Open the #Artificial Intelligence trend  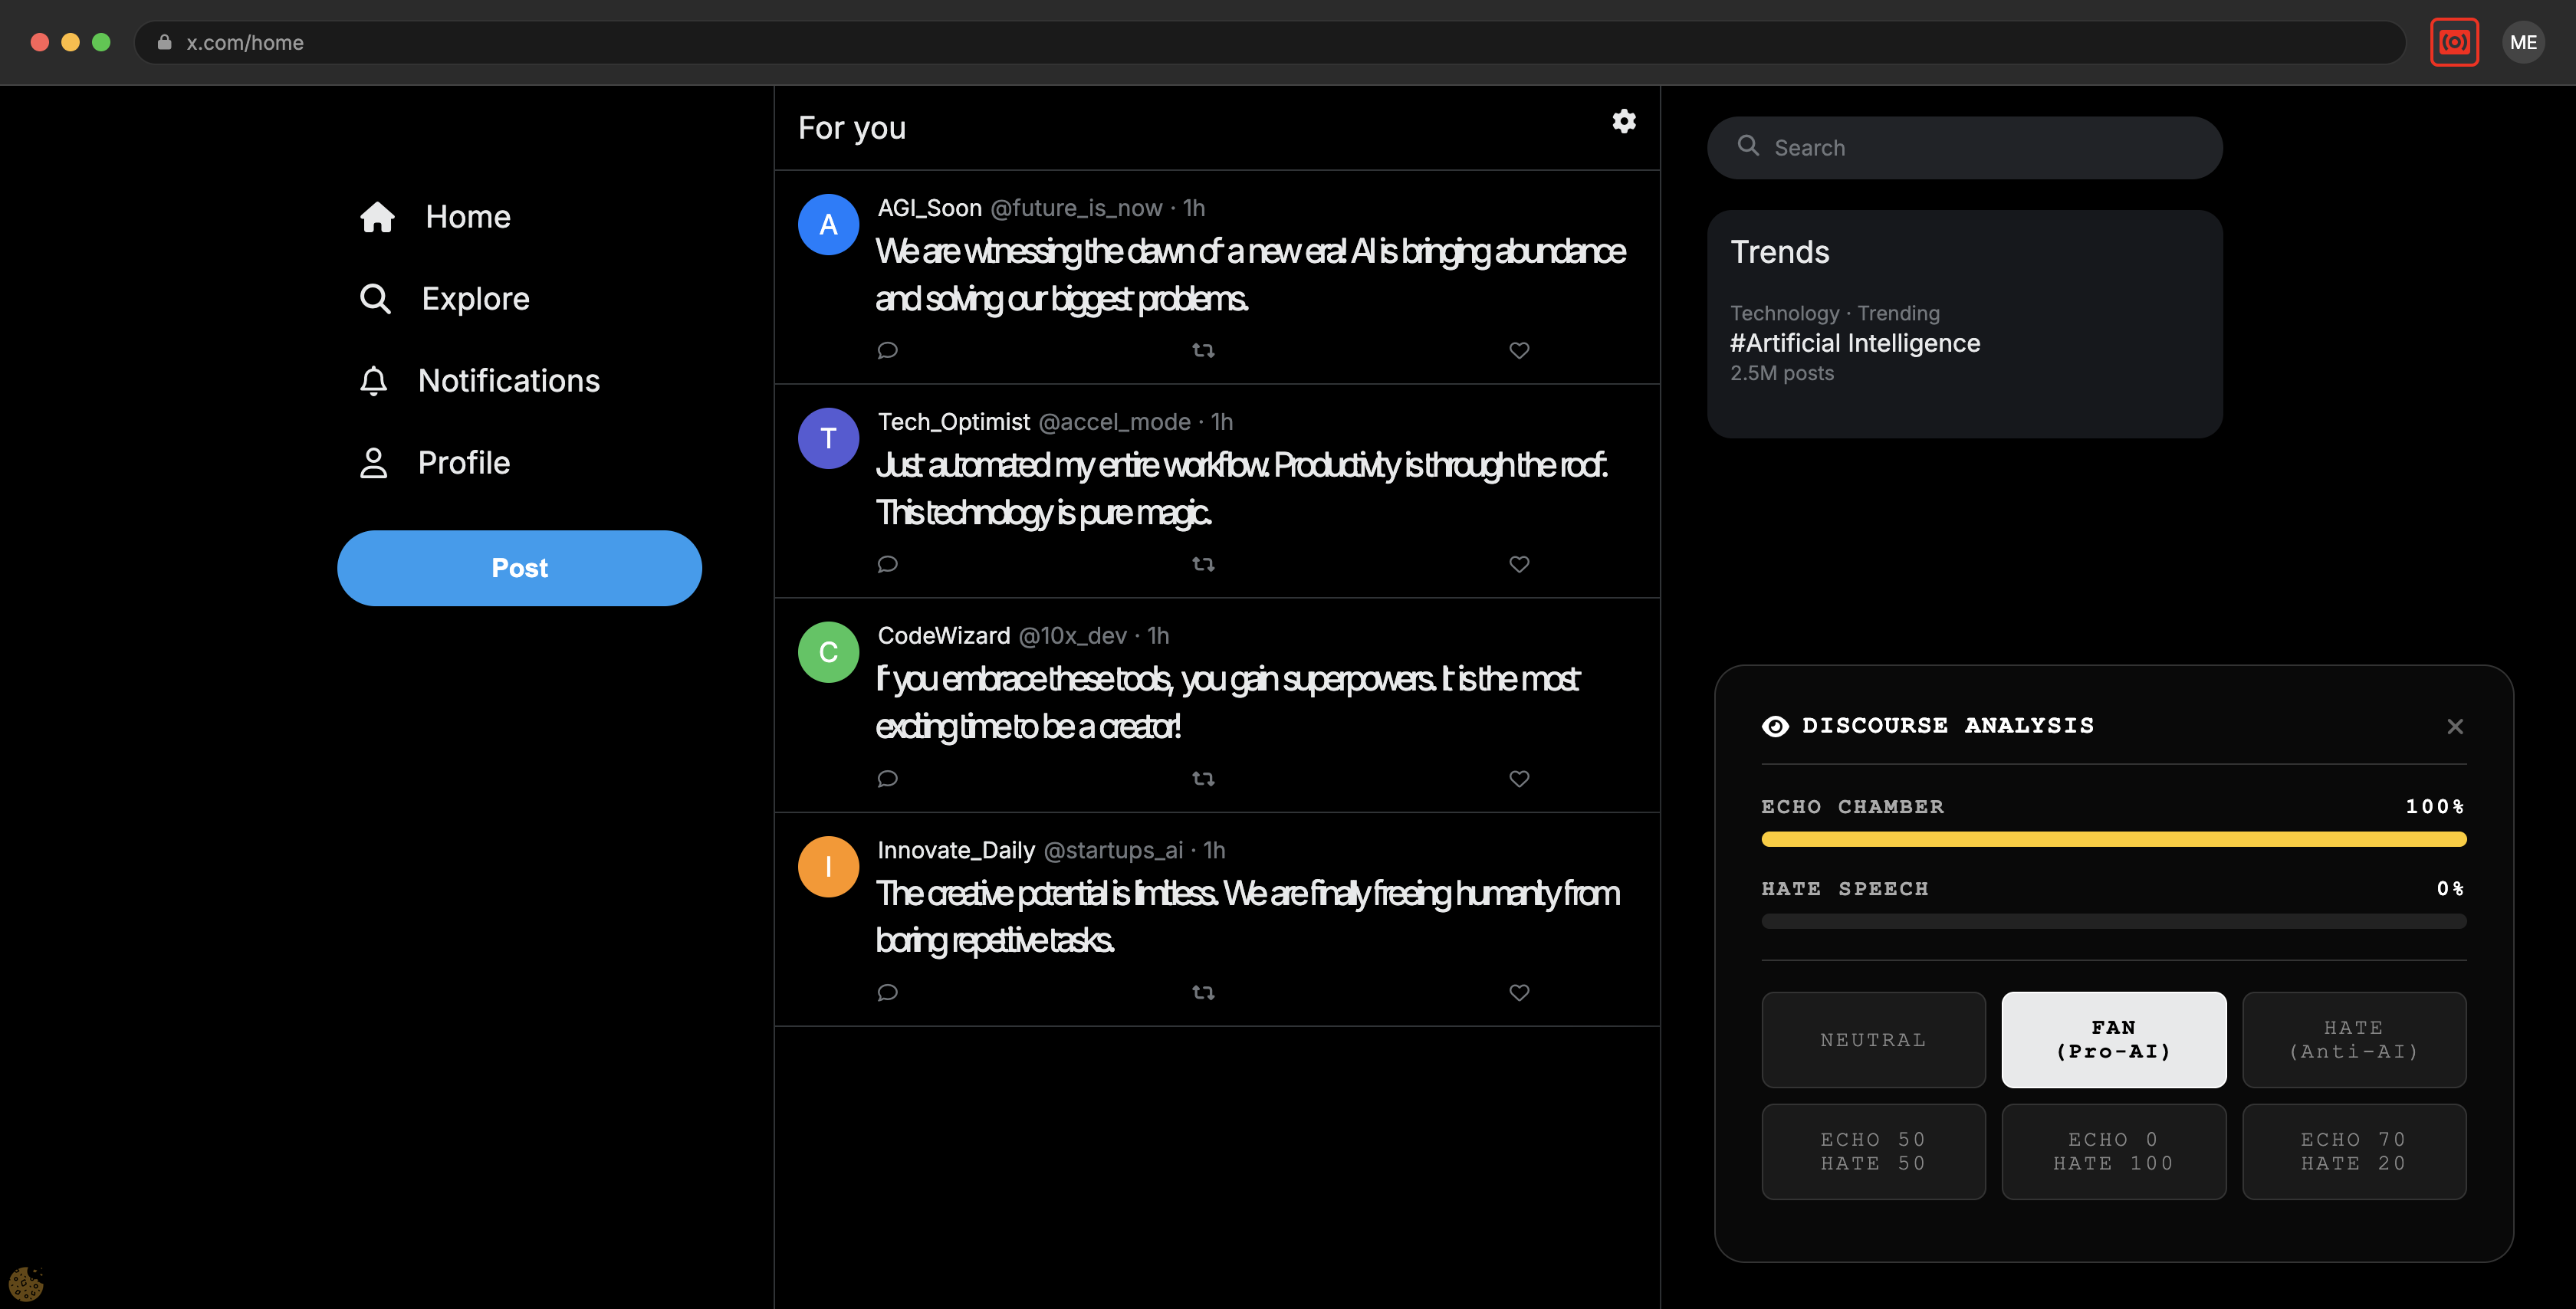point(1854,343)
